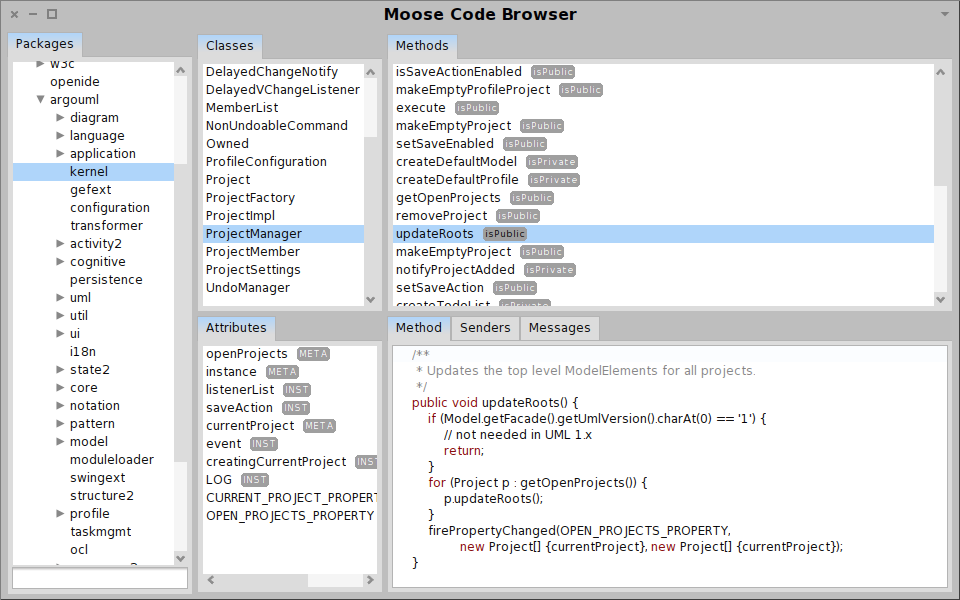
Task: Select the OPEN_PROJECTS_PROPERTY attribute
Action: pyautogui.click(x=290, y=516)
